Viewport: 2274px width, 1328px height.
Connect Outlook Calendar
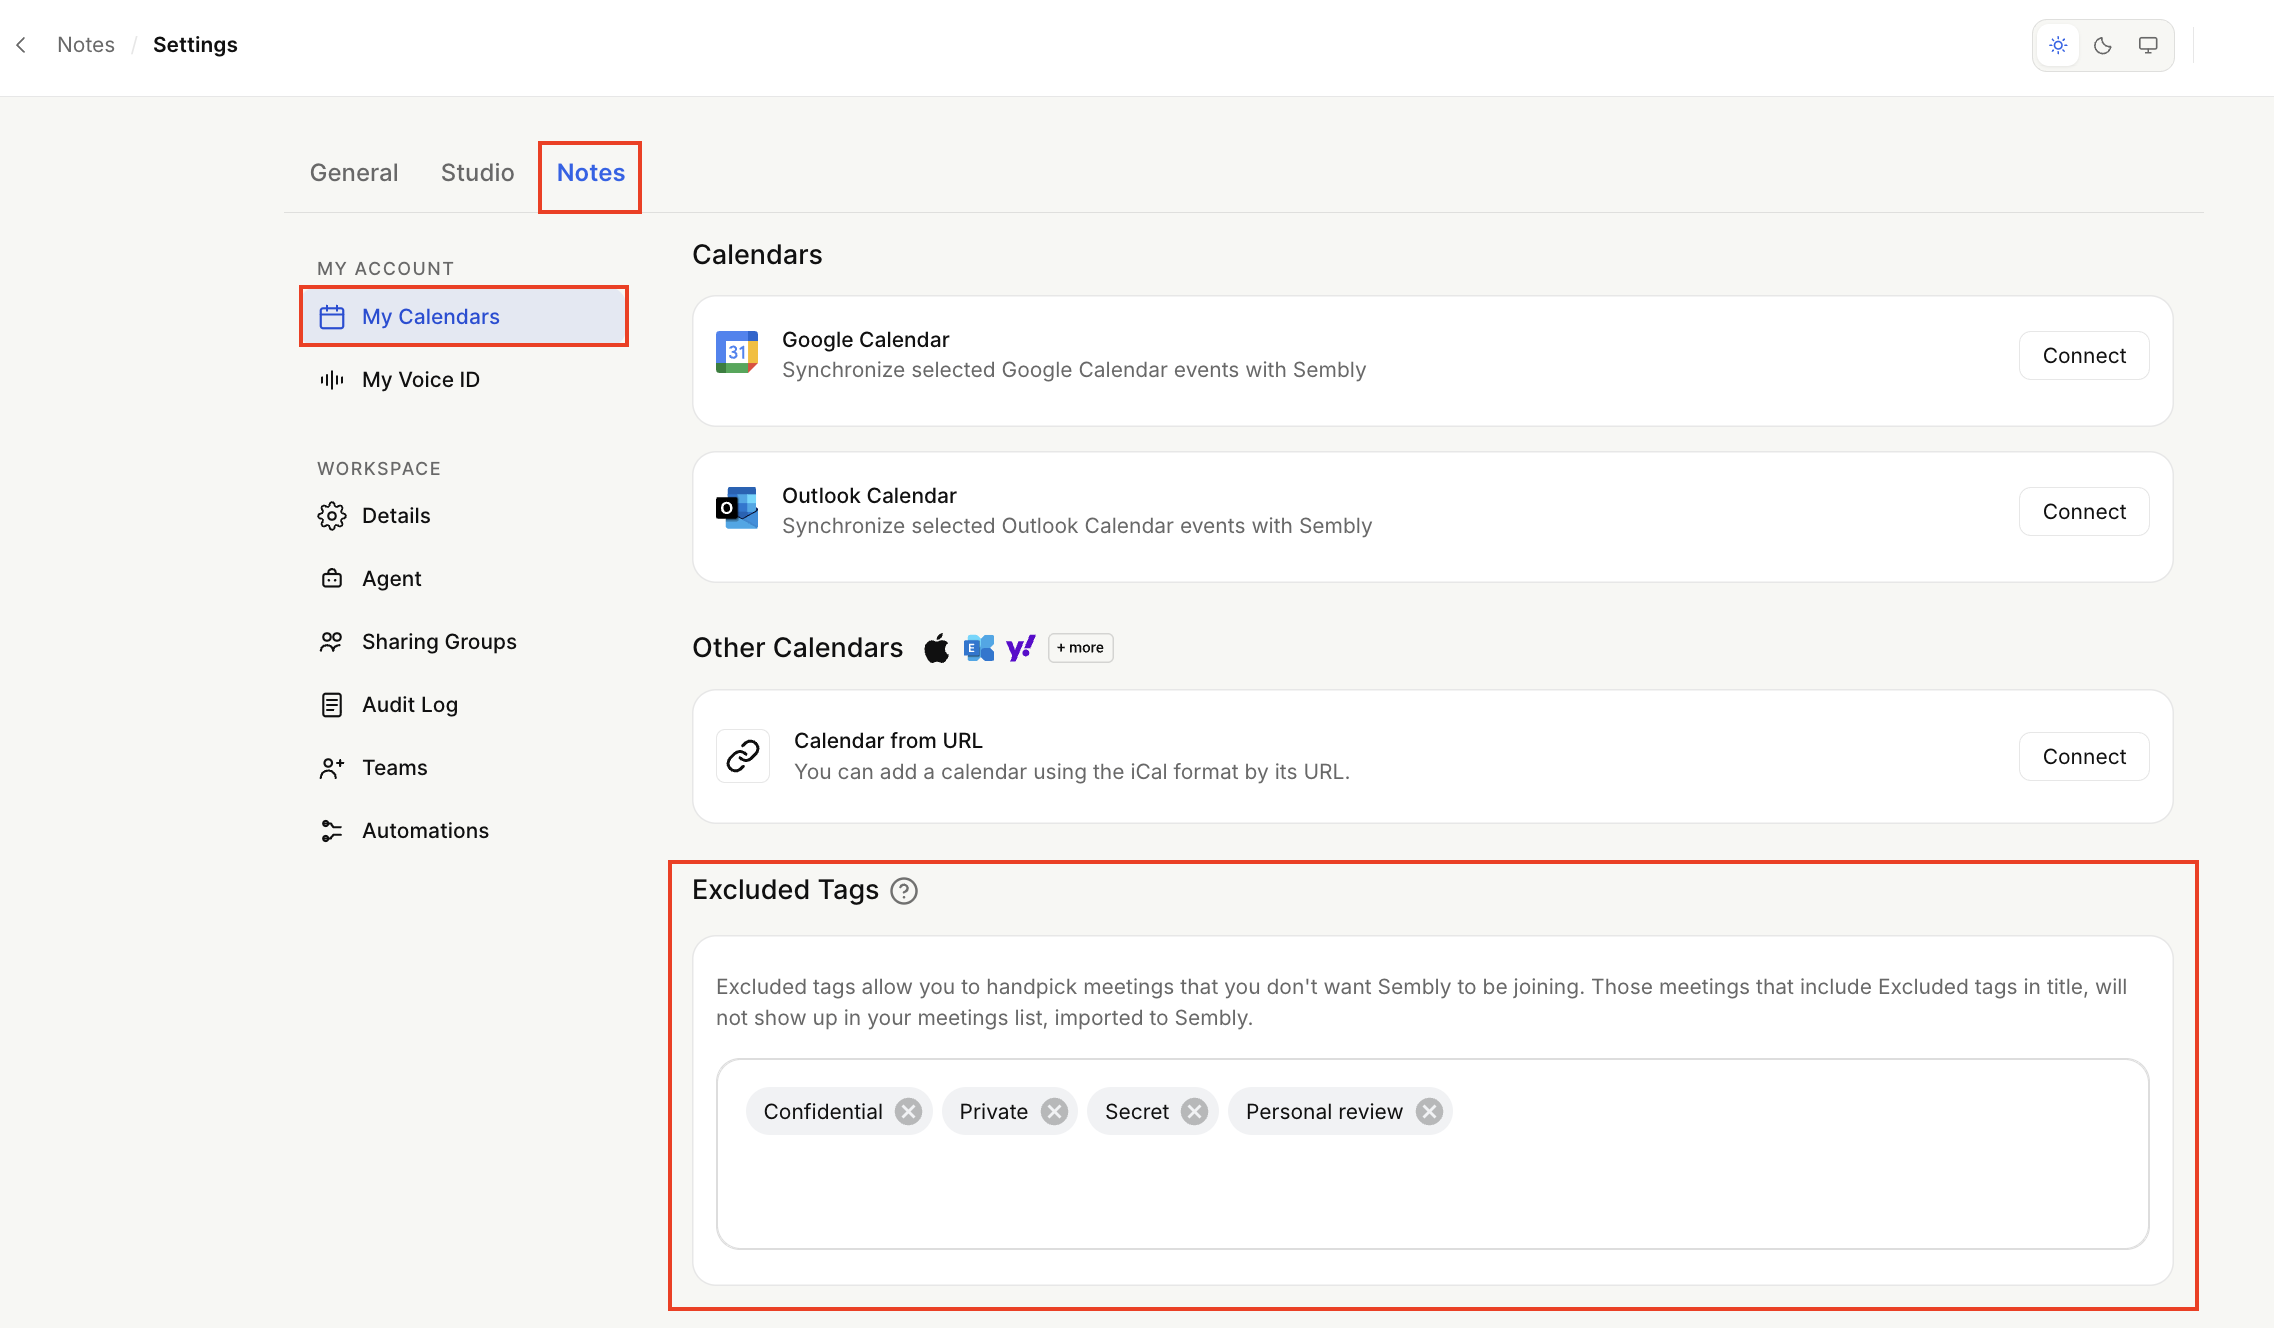(x=2084, y=512)
